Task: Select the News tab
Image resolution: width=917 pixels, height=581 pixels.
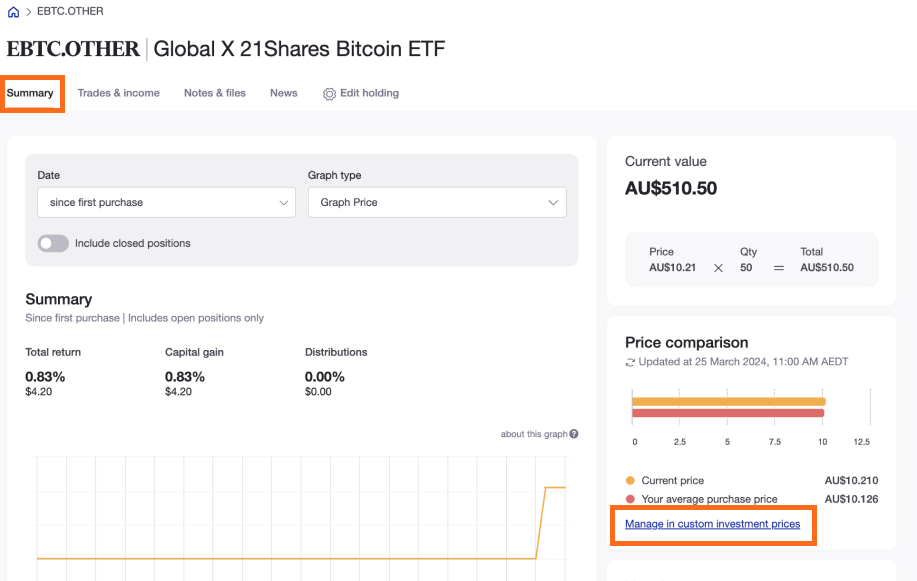Action: [x=283, y=93]
